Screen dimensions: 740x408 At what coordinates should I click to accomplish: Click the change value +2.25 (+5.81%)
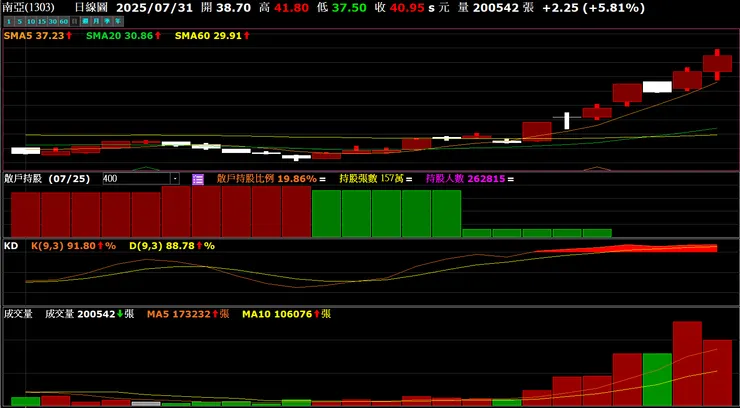click(x=593, y=8)
